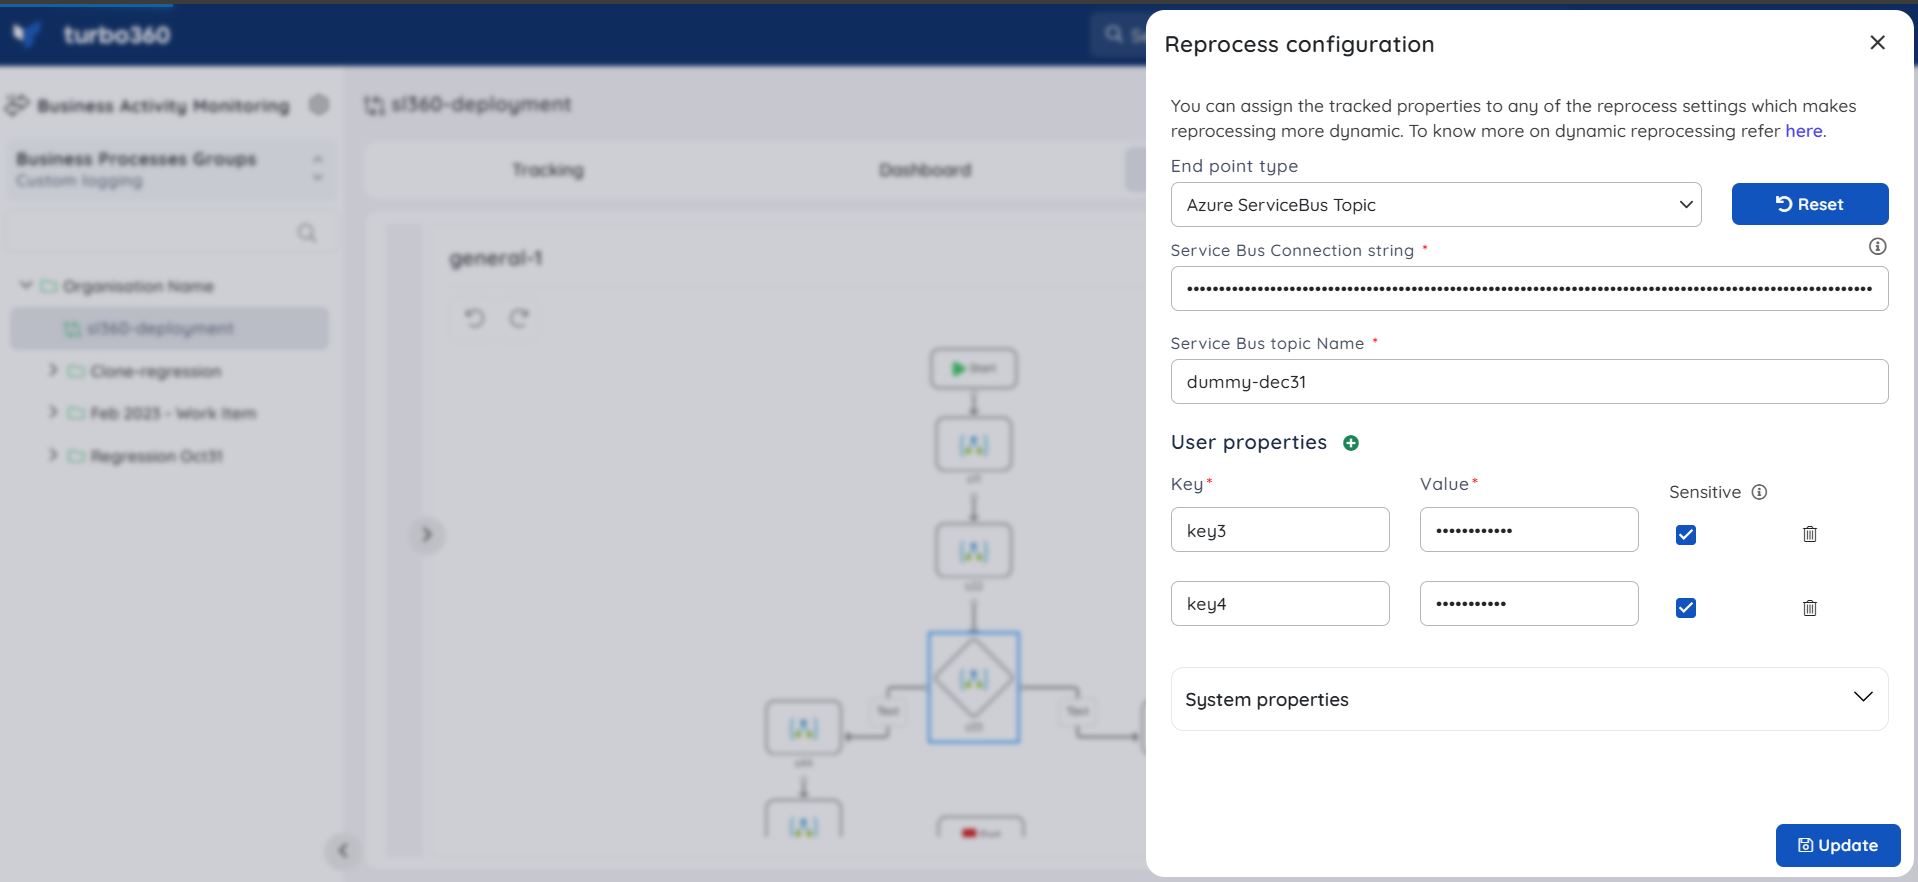The height and width of the screenshot is (882, 1918).
Task: Expand the Regression Oct31 folder
Action: (53, 456)
